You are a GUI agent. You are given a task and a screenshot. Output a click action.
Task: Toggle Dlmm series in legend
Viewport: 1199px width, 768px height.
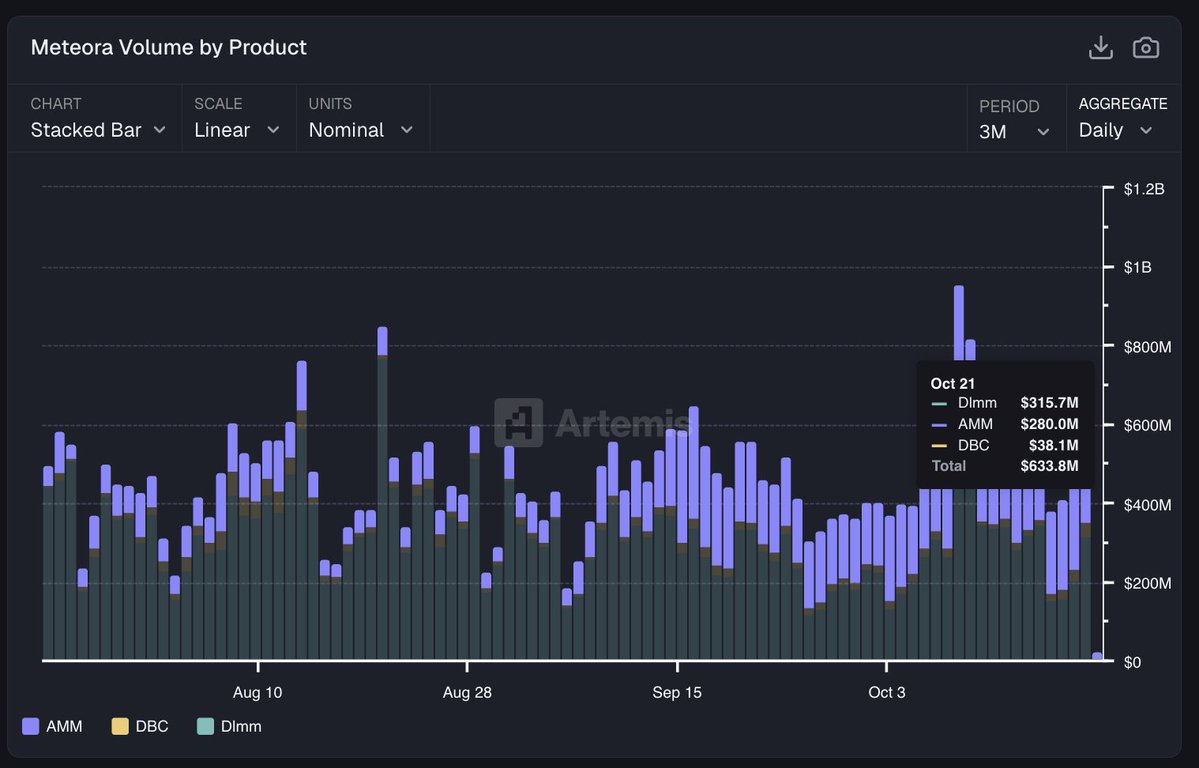(241, 726)
